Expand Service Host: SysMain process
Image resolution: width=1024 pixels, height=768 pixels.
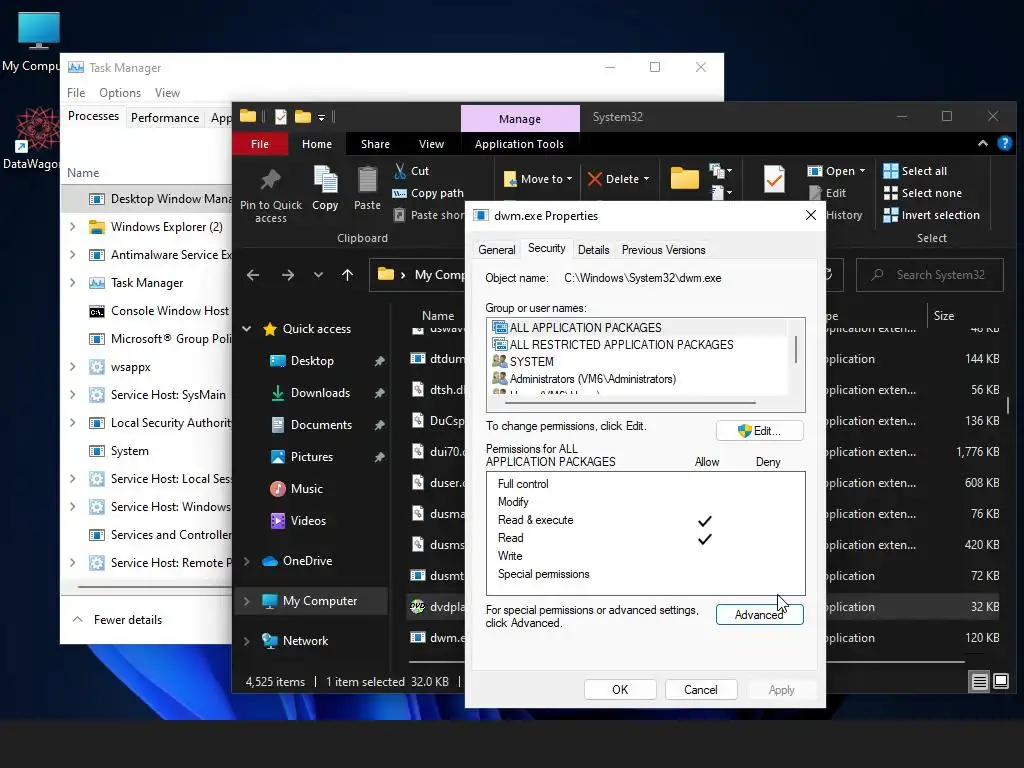click(72, 395)
